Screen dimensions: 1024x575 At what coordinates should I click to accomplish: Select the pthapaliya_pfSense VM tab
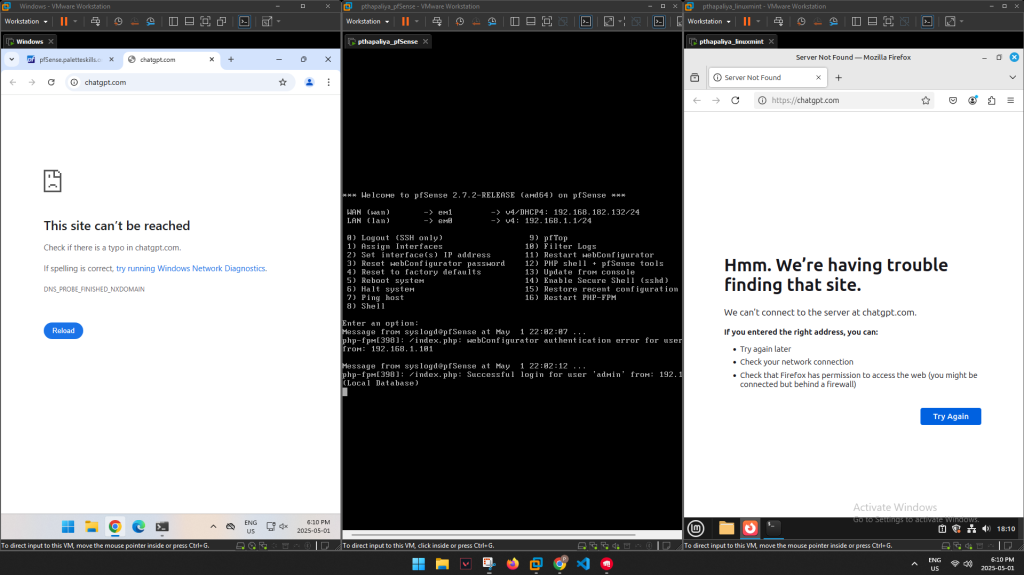click(x=387, y=41)
